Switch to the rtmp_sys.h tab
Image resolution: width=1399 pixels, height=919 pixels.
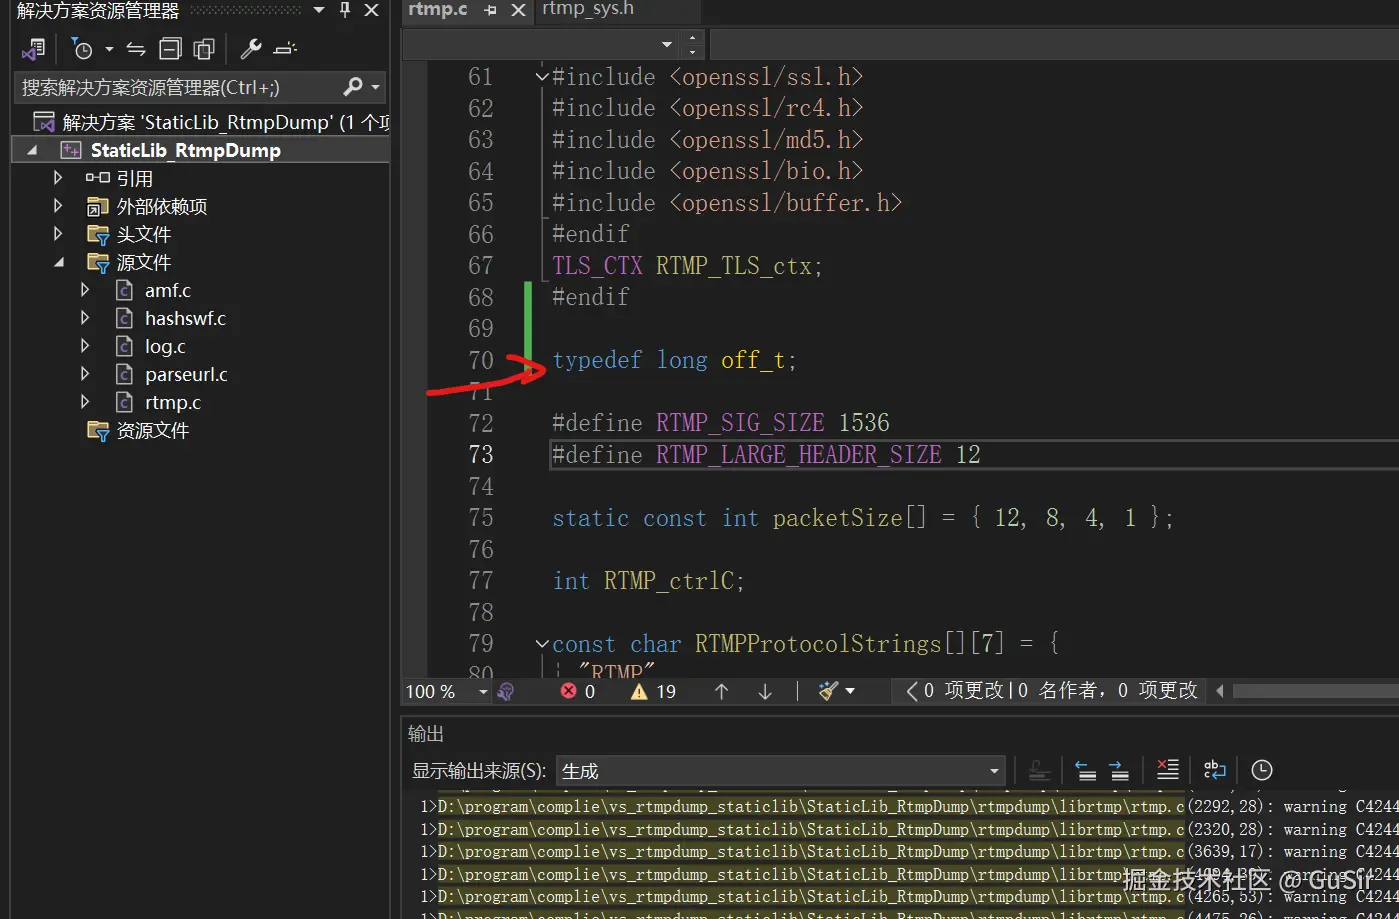(x=588, y=10)
